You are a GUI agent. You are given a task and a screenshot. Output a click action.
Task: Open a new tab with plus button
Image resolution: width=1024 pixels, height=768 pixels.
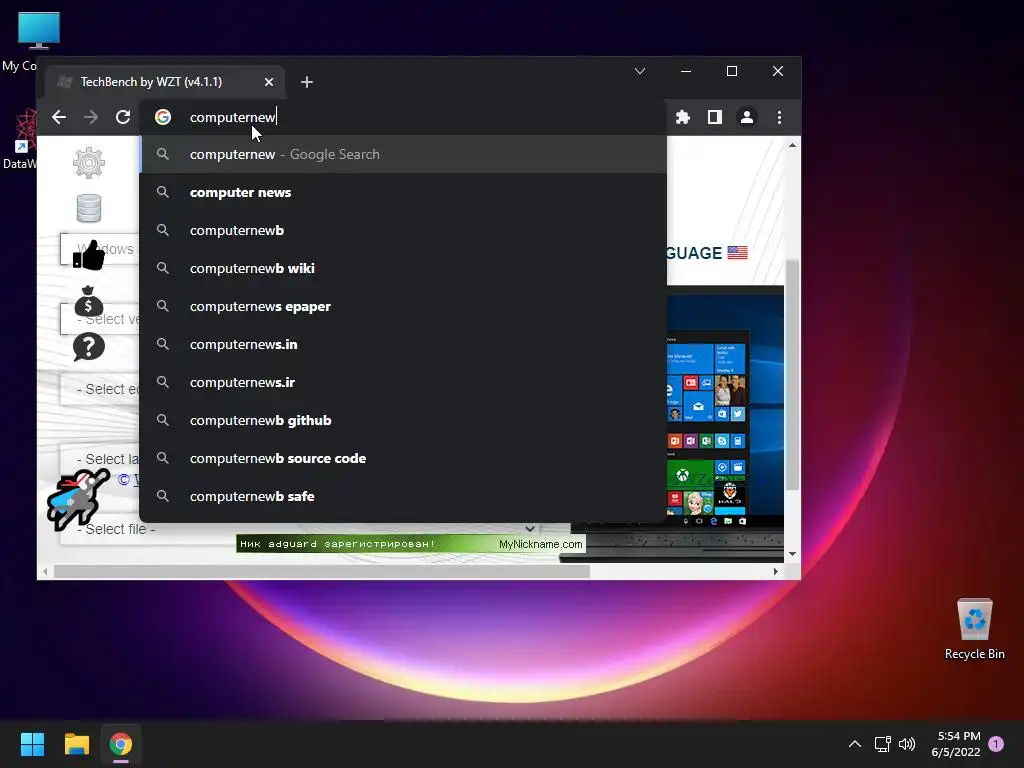click(x=307, y=82)
